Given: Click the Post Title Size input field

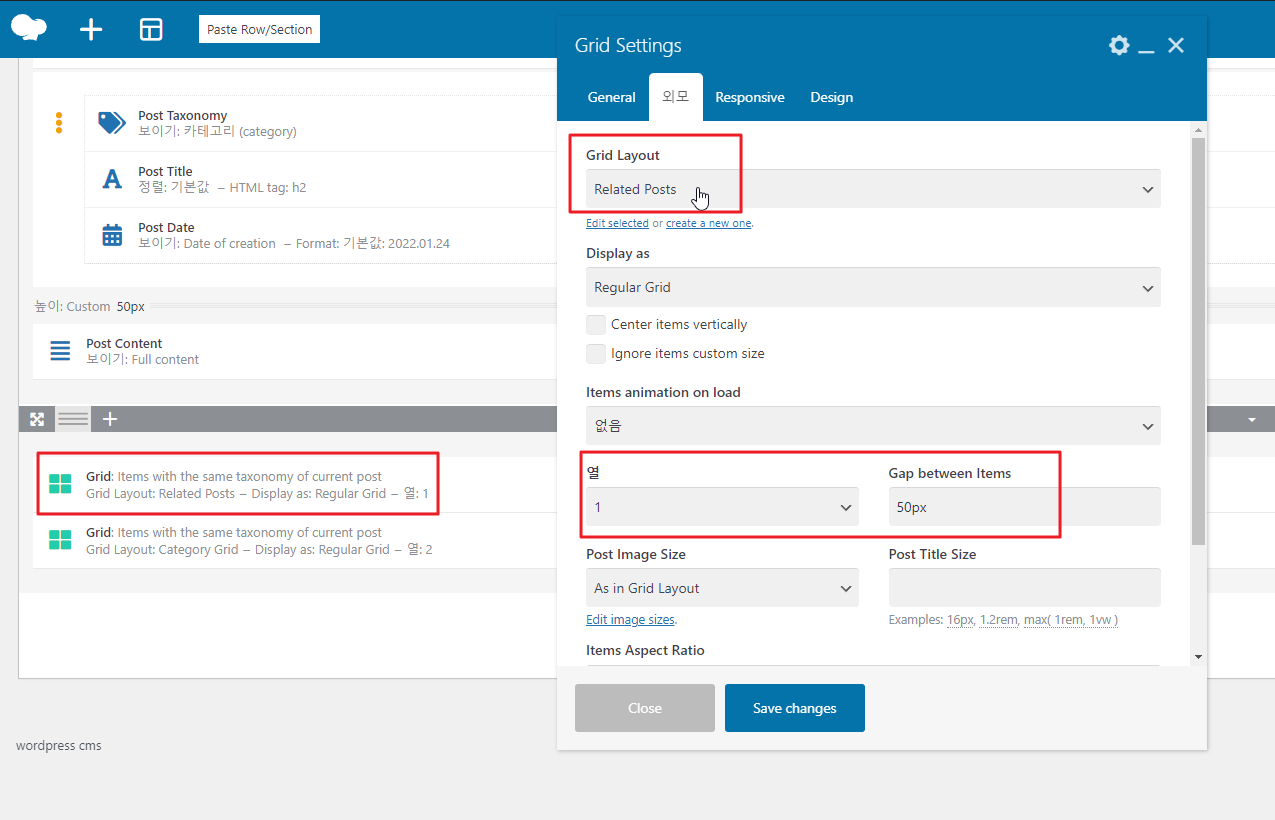Looking at the screenshot, I should [1024, 588].
